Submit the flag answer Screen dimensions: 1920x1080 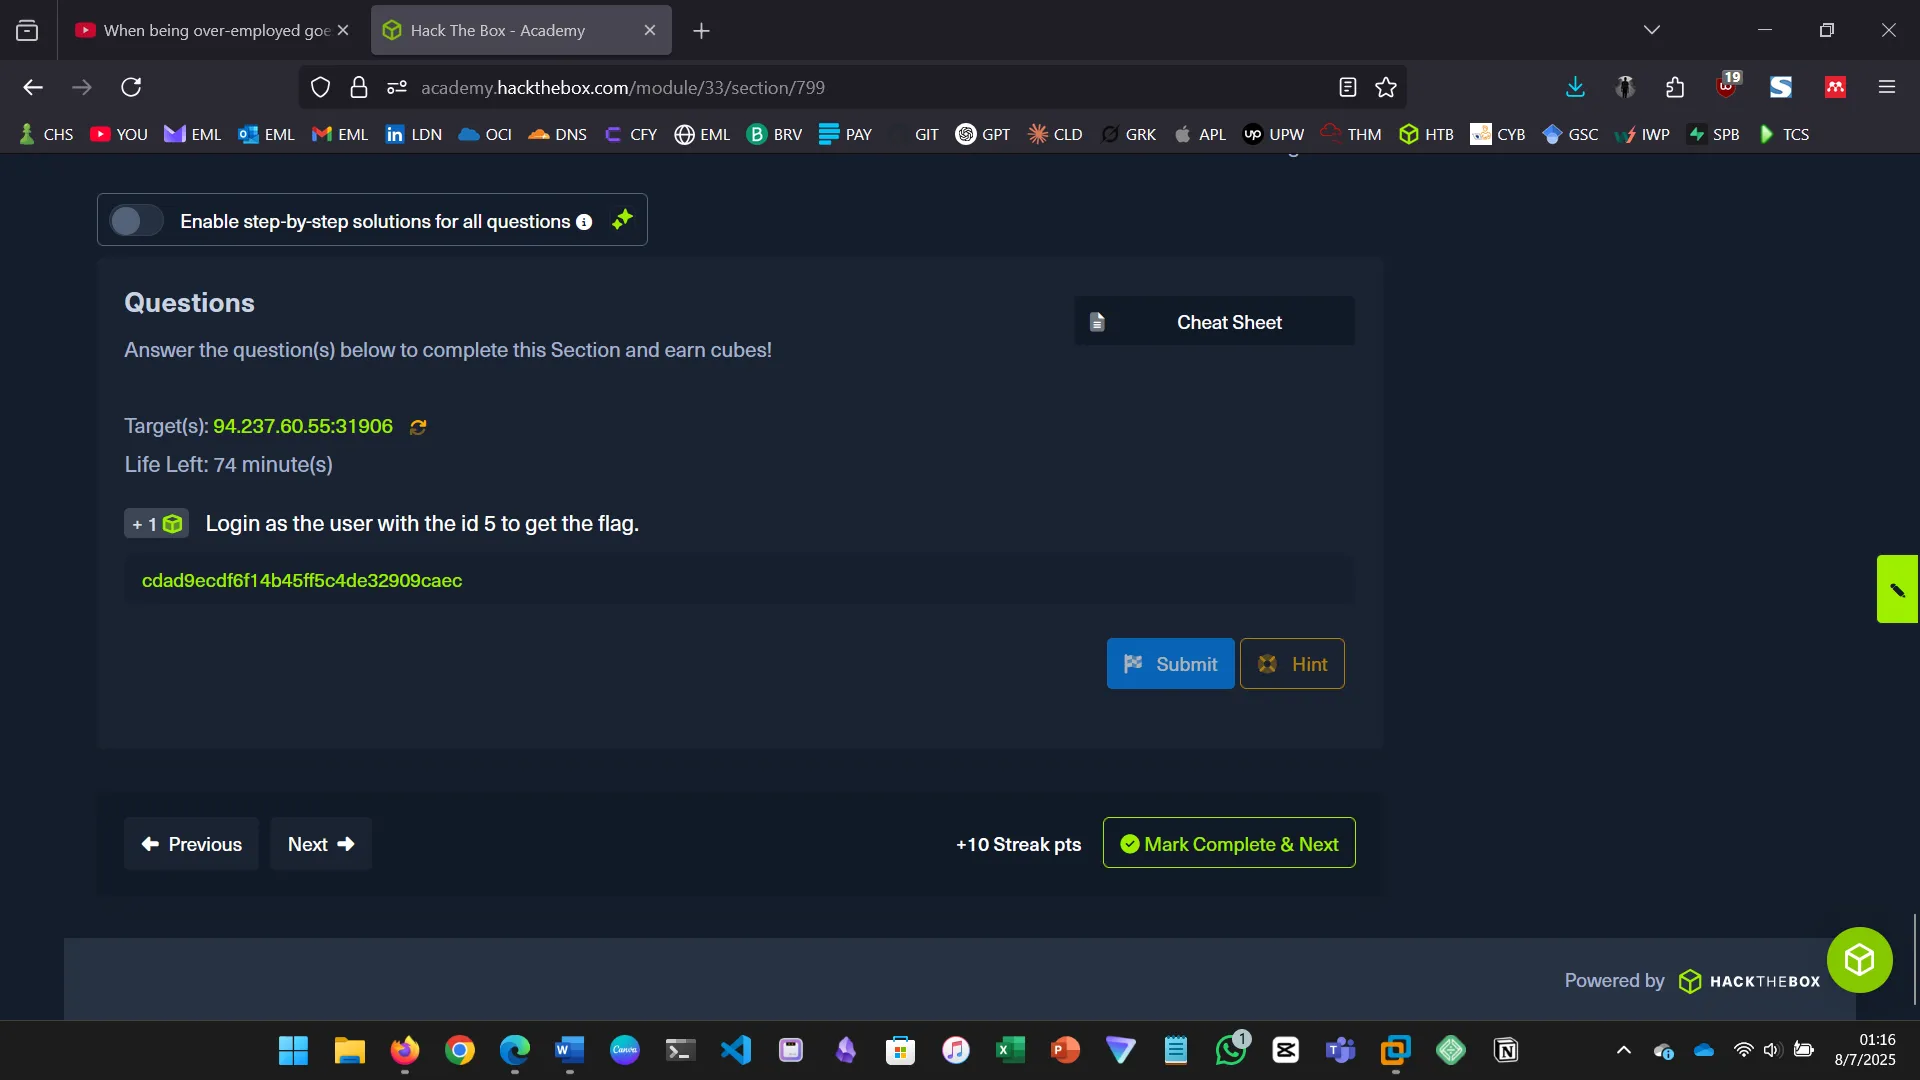point(1170,664)
